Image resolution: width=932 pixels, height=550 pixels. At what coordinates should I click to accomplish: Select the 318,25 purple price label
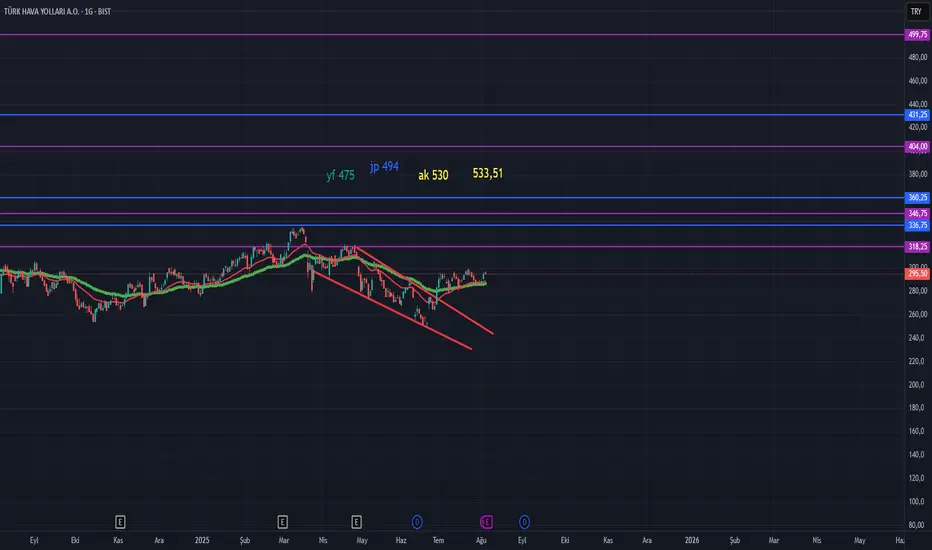[917, 247]
